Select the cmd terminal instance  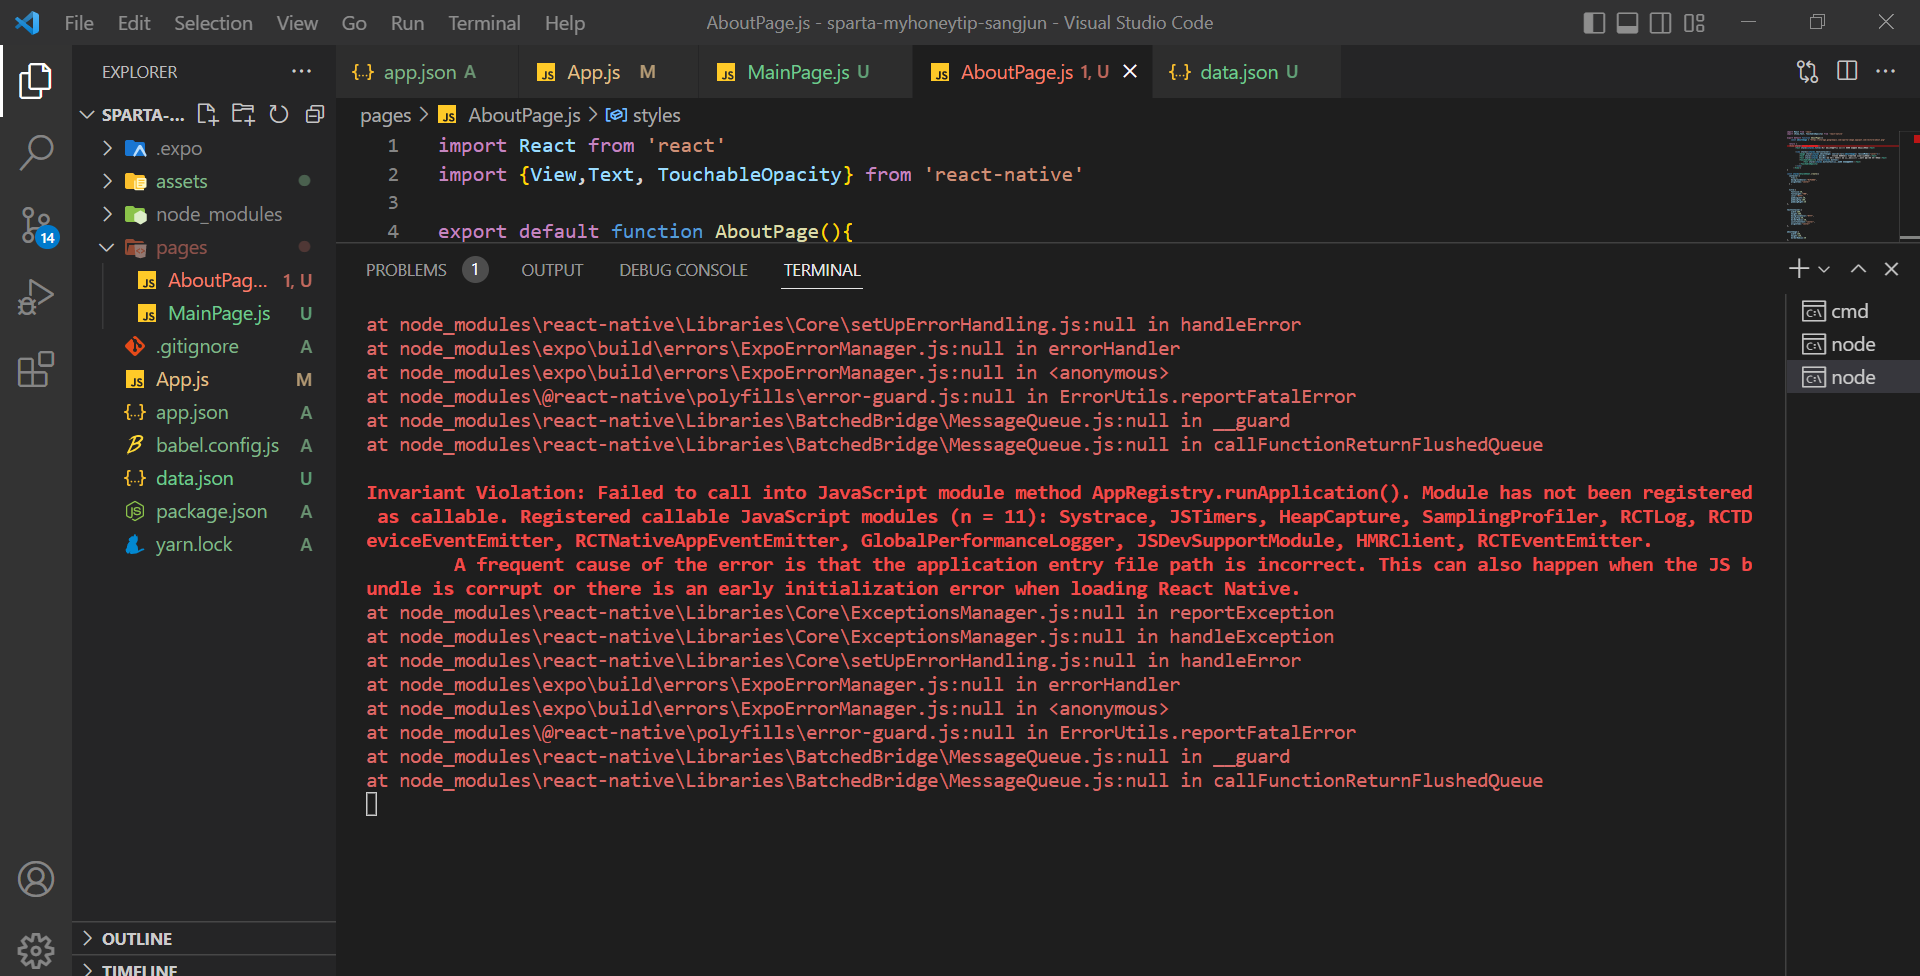pos(1852,311)
